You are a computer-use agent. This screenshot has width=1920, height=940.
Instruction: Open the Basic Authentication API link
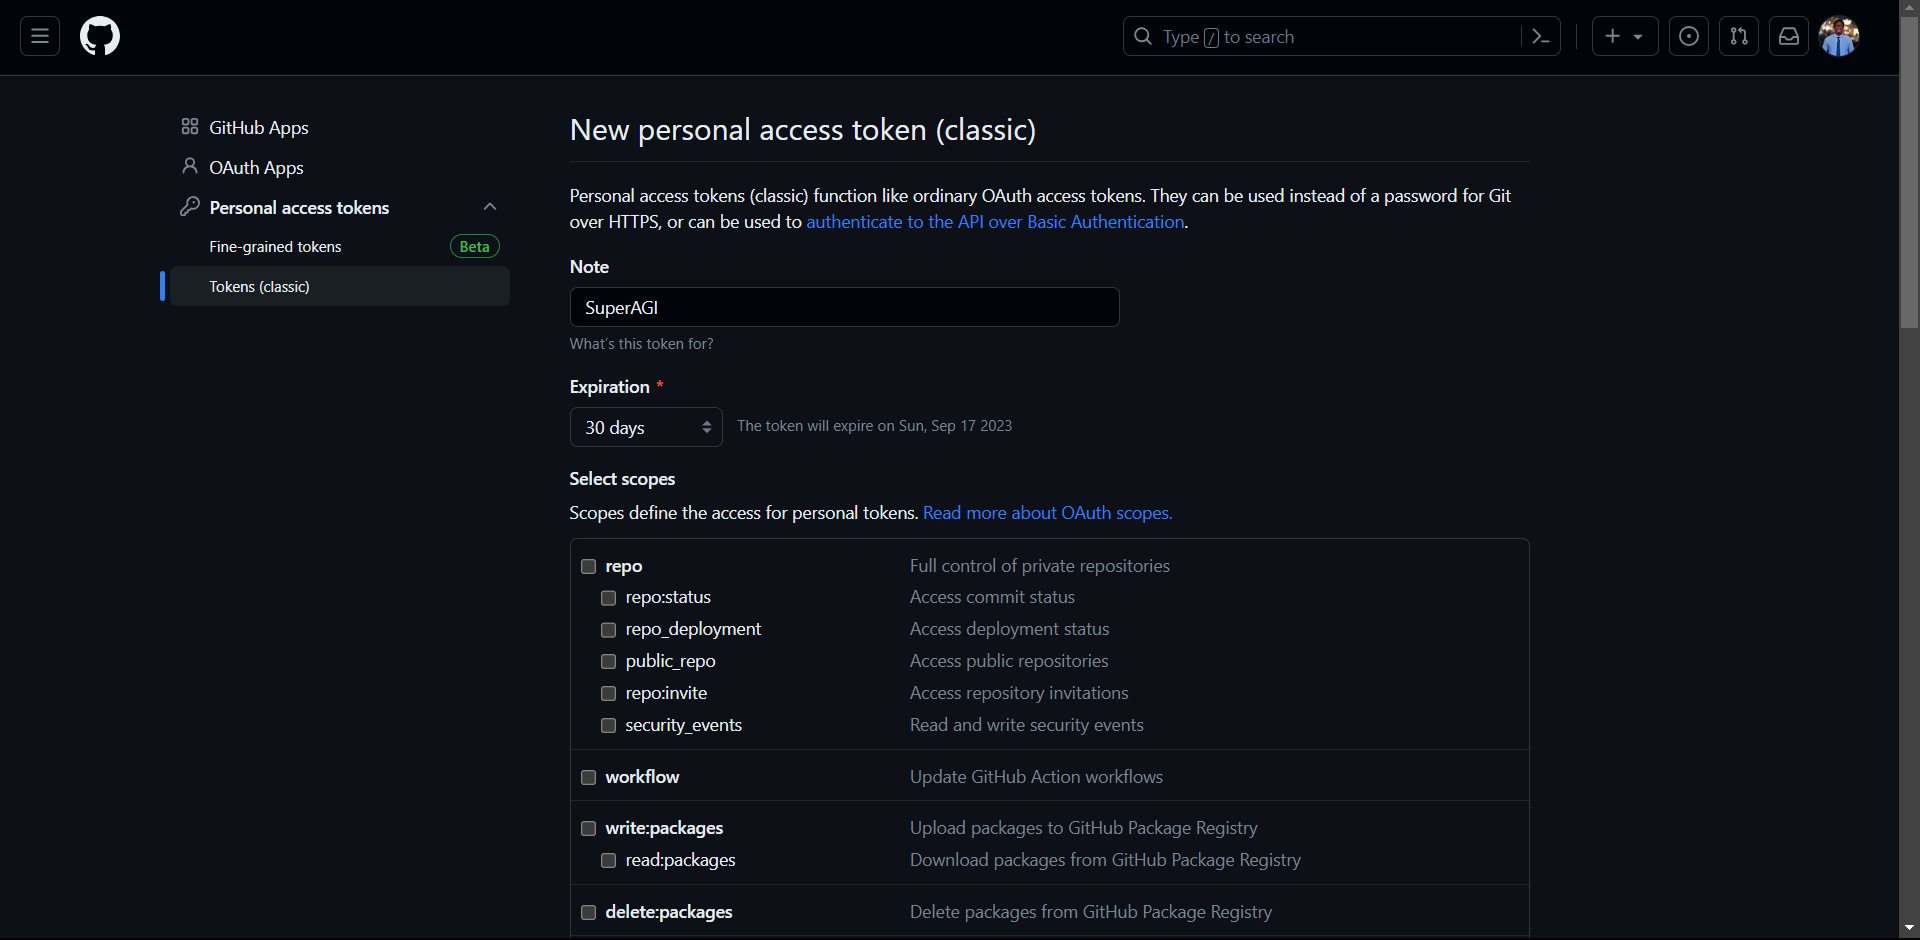pyautogui.click(x=995, y=222)
